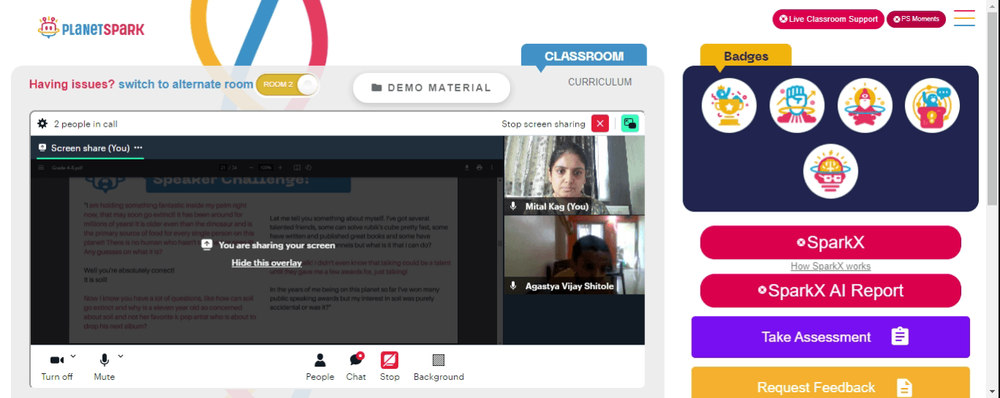
Task: Toggle the ROOM 2 switch
Action: pos(287,85)
